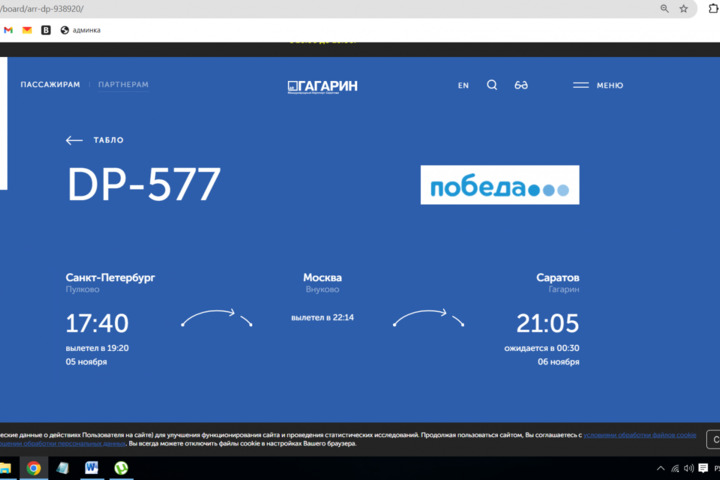Select the ПАССАЖИРАМ tab
Image resolution: width=720 pixels, height=480 pixels.
[50, 85]
